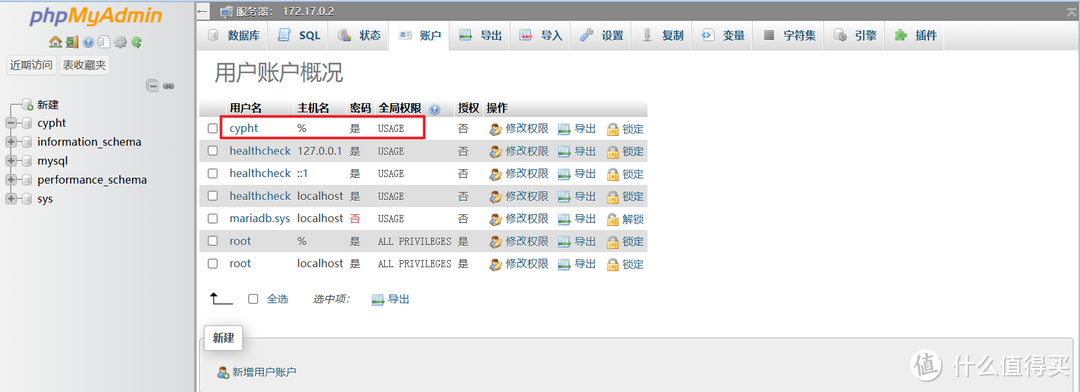The height and width of the screenshot is (392, 1080).
Task: Tick the checkbox for cypht user
Action: click(x=213, y=128)
